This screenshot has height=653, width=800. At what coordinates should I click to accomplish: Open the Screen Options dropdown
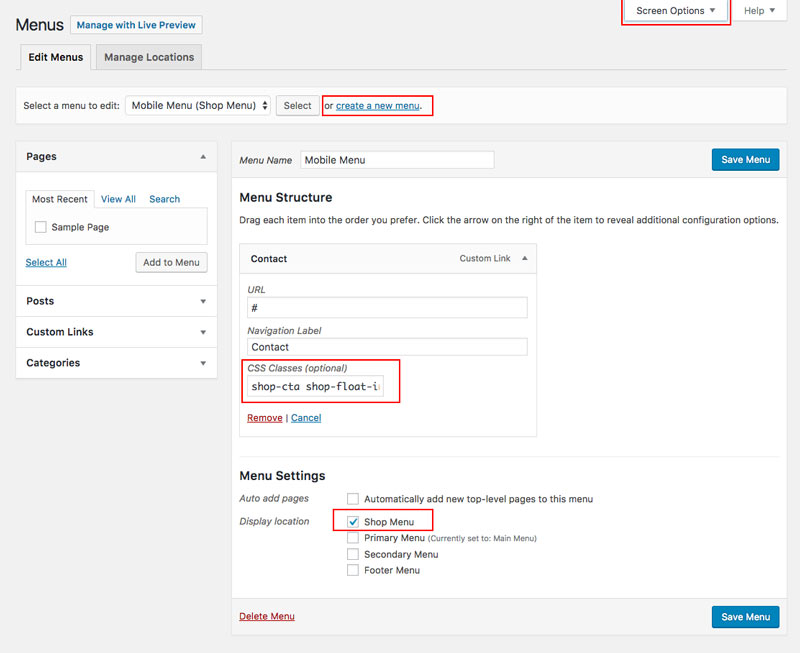(676, 11)
